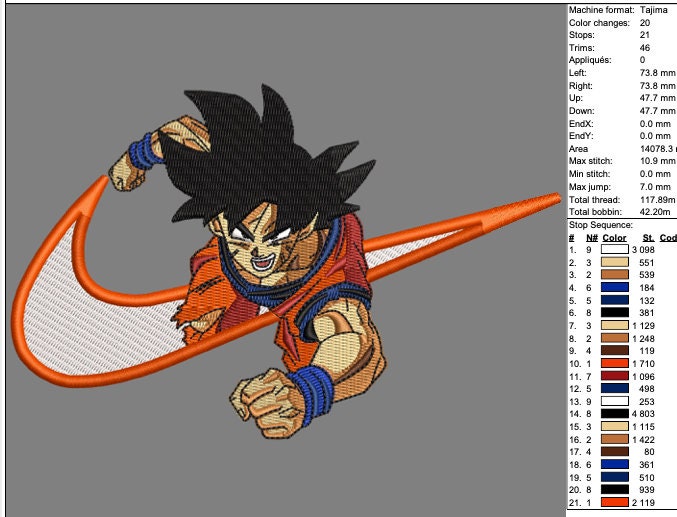Click black swatch in stop 14

(615, 414)
